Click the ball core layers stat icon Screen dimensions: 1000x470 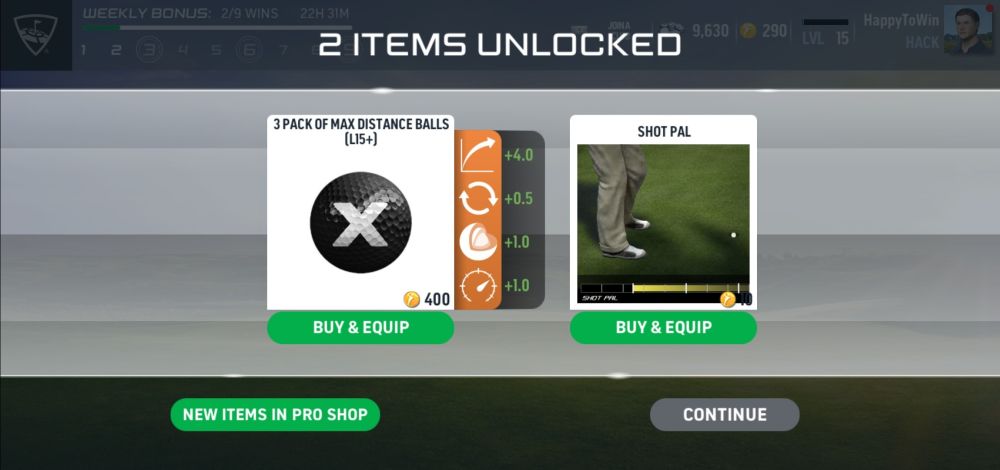(x=478, y=242)
